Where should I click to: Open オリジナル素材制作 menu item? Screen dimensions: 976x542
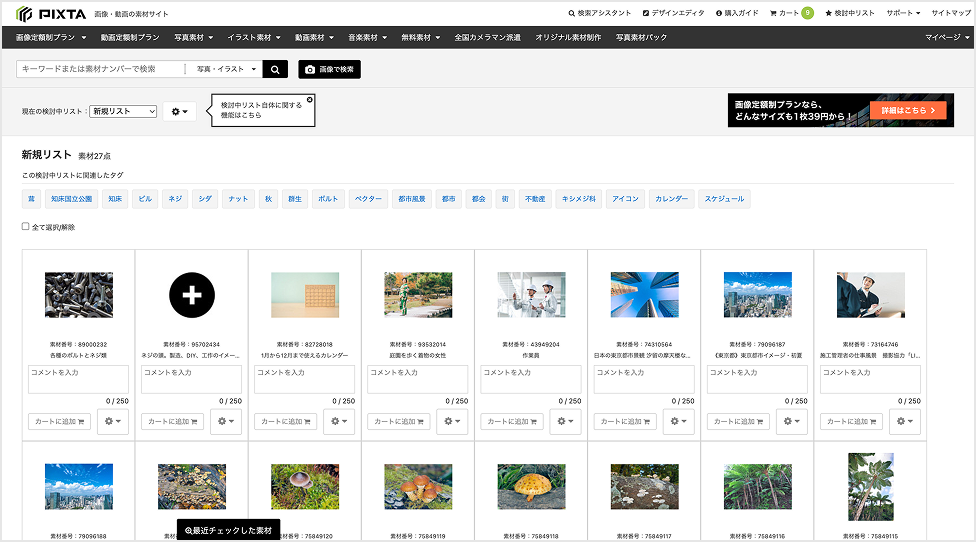click(568, 37)
